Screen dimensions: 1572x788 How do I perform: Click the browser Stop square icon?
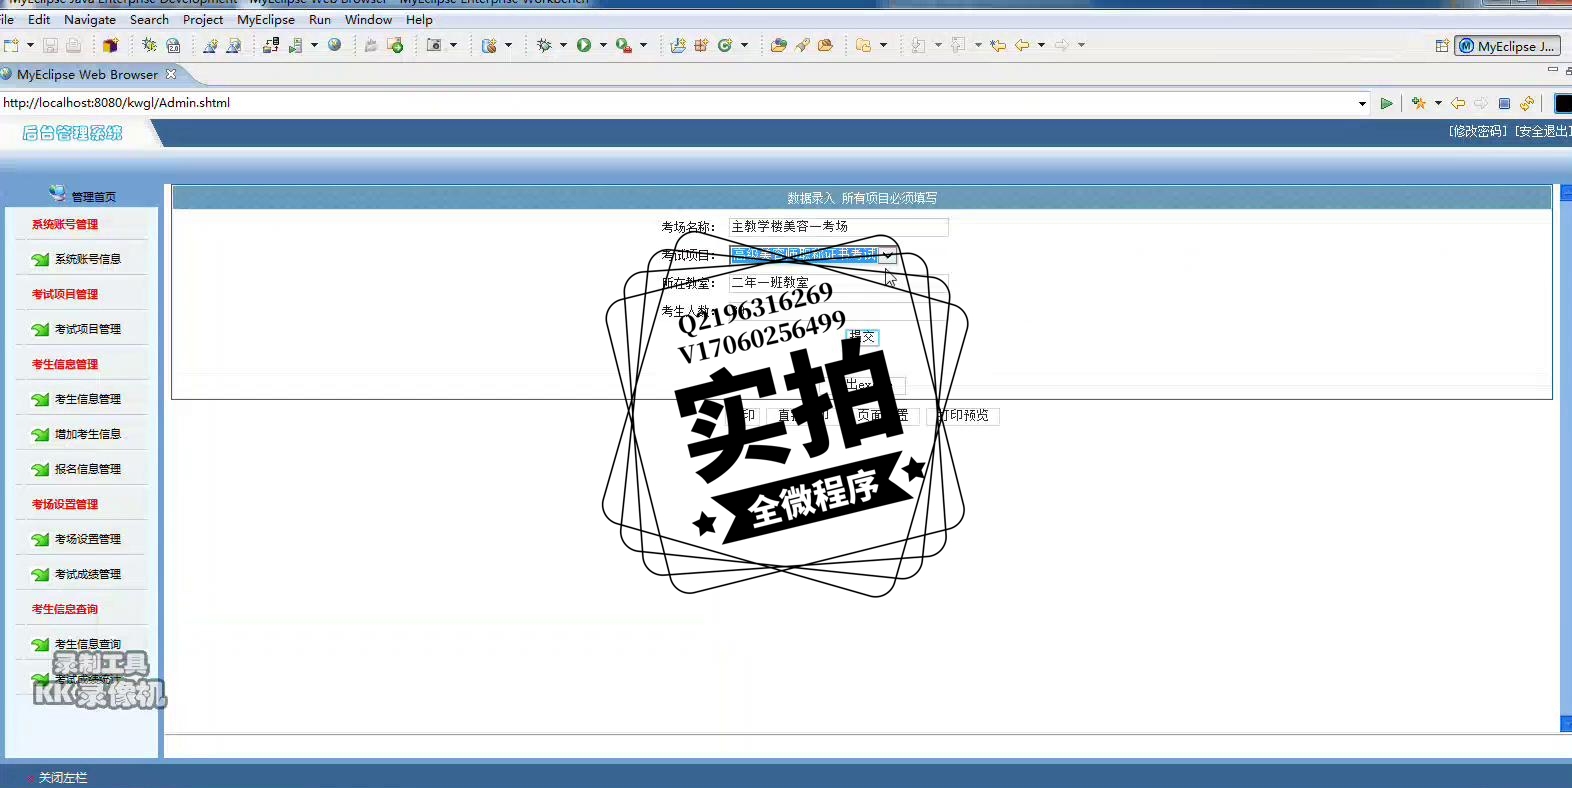1504,103
